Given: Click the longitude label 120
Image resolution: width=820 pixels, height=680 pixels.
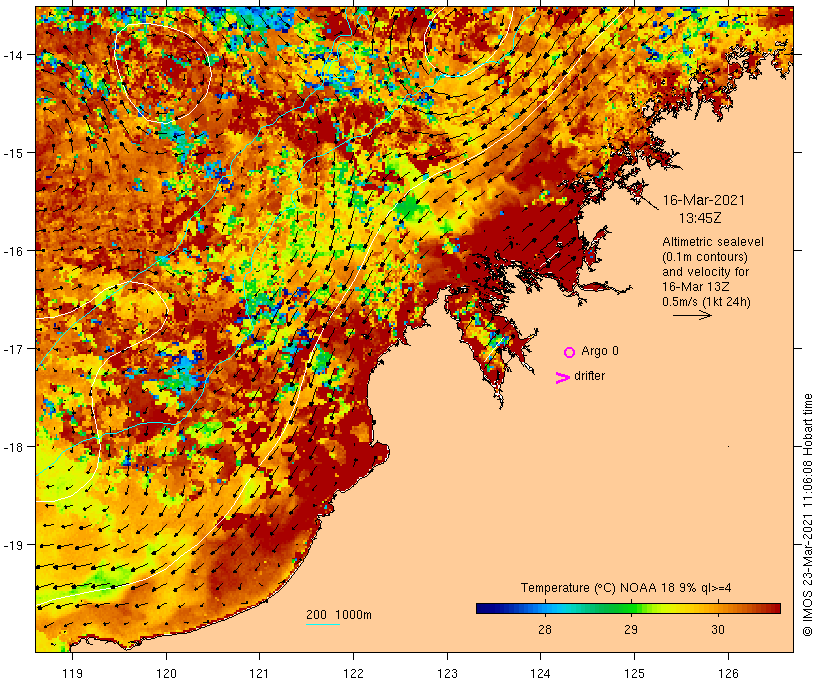Looking at the screenshot, I should [x=166, y=673].
